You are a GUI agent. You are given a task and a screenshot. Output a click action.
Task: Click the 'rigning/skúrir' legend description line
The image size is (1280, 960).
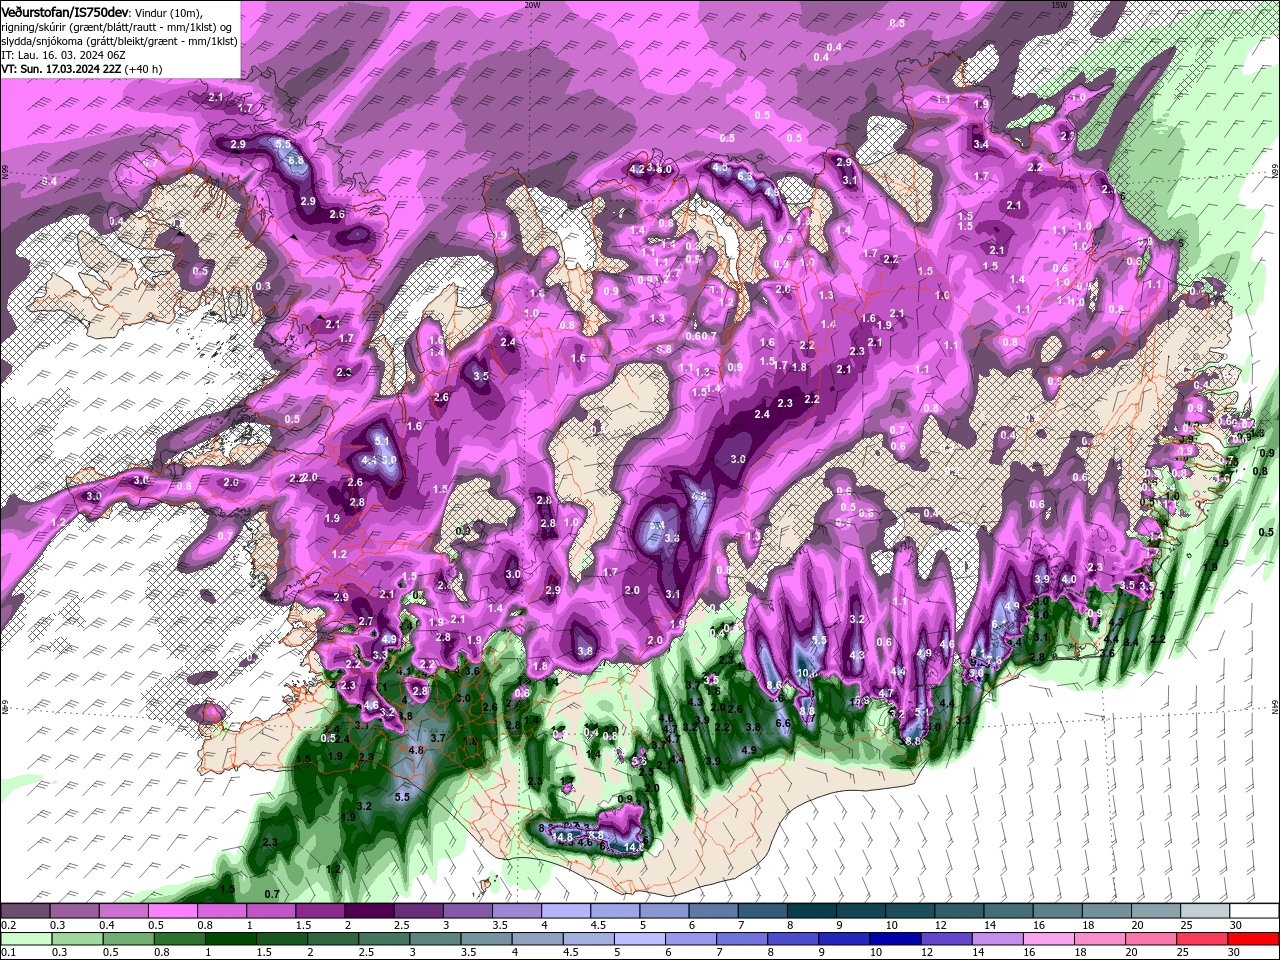(x=118, y=27)
